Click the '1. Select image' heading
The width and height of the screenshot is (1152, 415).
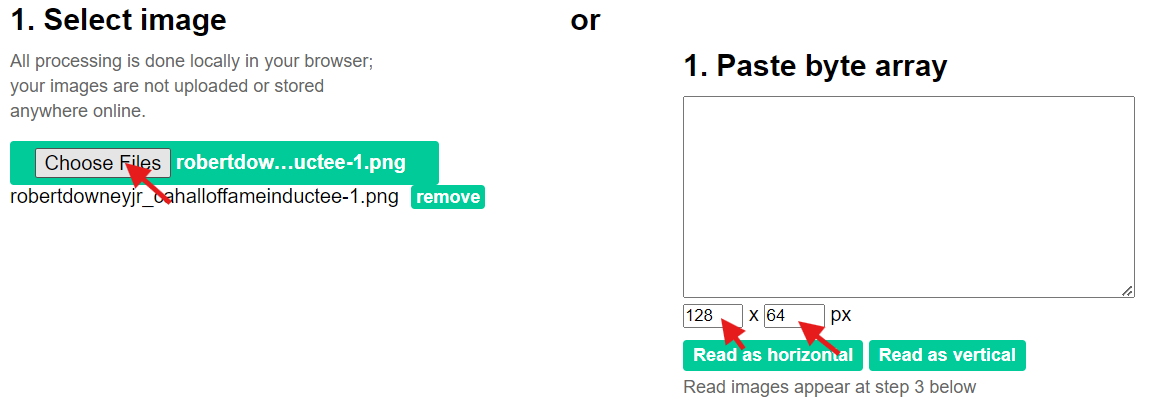tap(118, 20)
